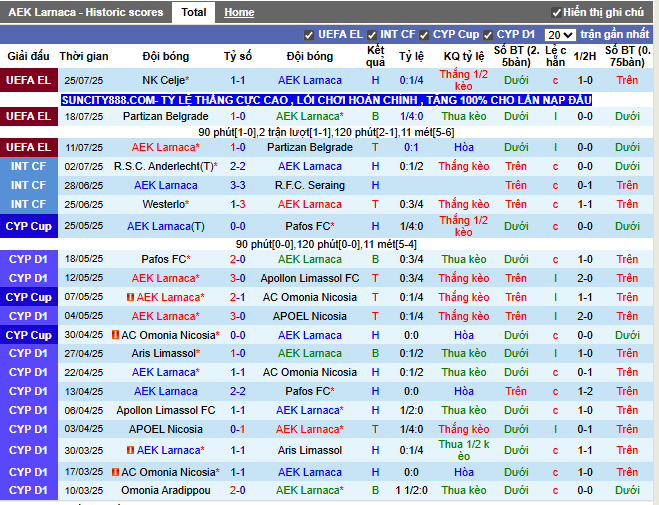
Task: Open Apollon Limassol FC in 12/05/25 row
Action: pos(310,278)
